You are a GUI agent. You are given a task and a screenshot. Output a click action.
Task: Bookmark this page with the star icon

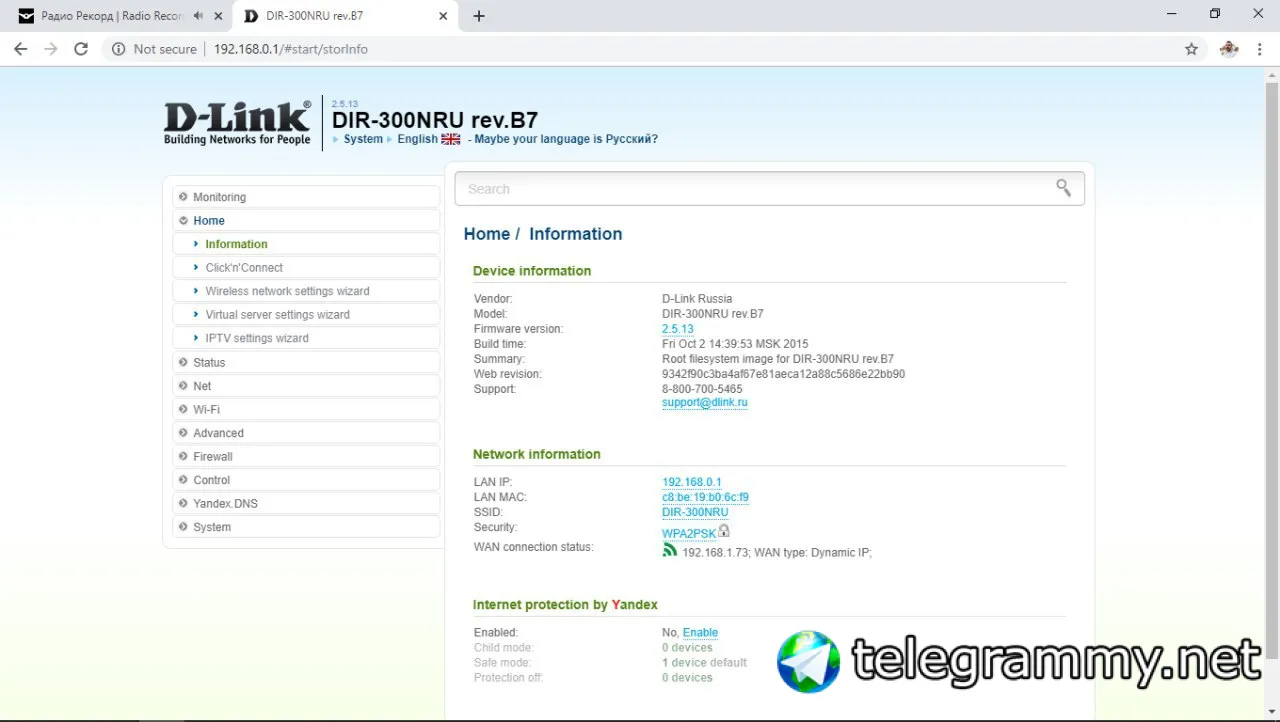point(1191,49)
